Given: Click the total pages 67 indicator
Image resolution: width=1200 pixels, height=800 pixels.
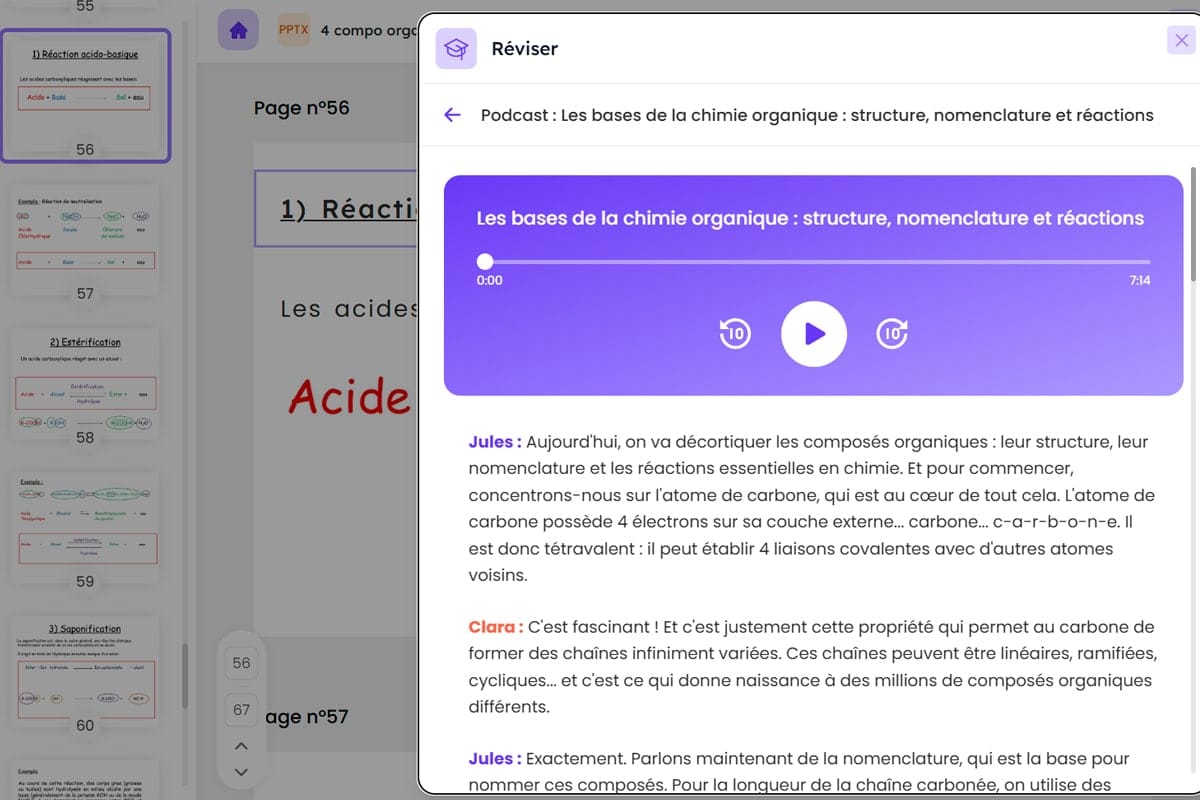Looking at the screenshot, I should coord(241,710).
